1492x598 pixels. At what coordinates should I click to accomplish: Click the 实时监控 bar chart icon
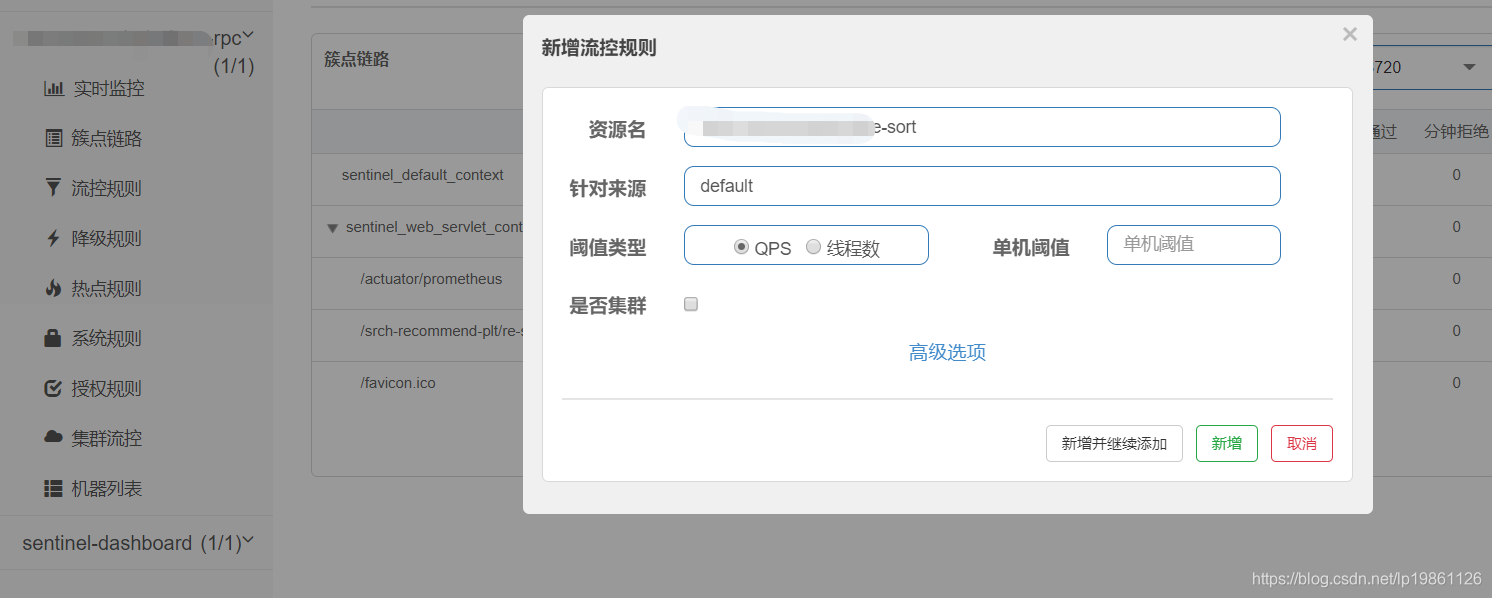pyautogui.click(x=54, y=88)
